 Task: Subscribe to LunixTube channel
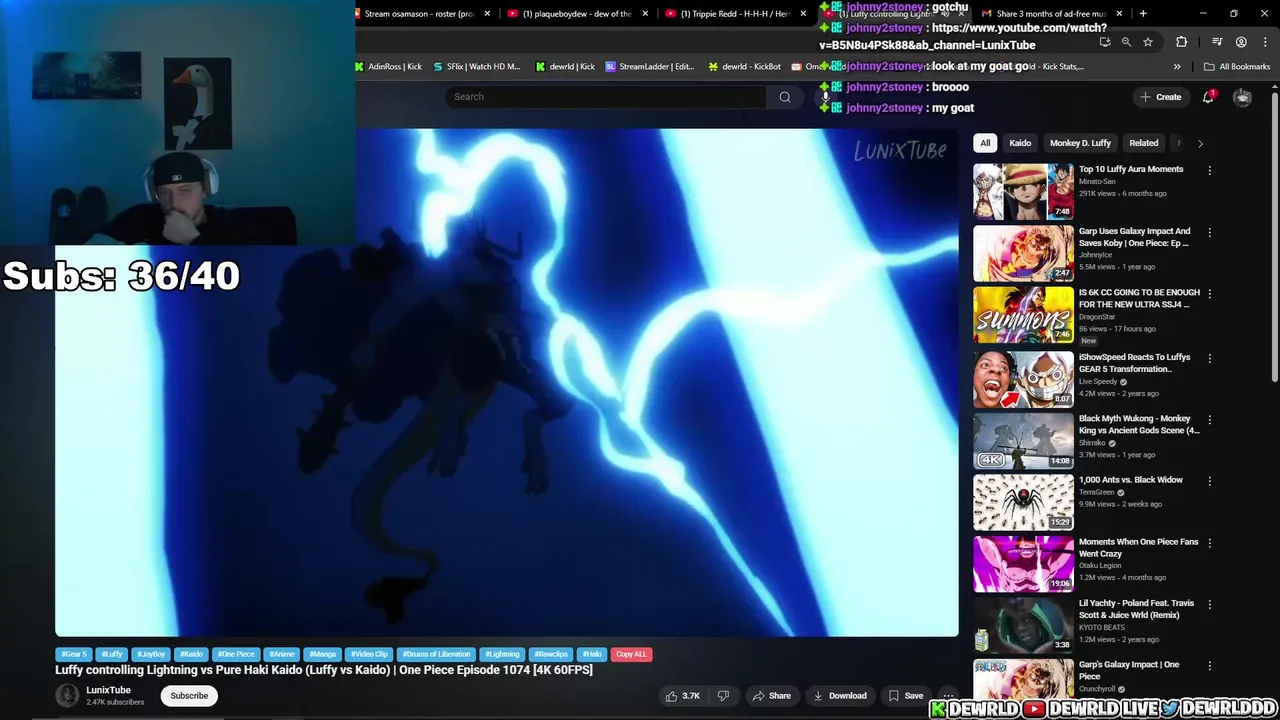tap(189, 696)
